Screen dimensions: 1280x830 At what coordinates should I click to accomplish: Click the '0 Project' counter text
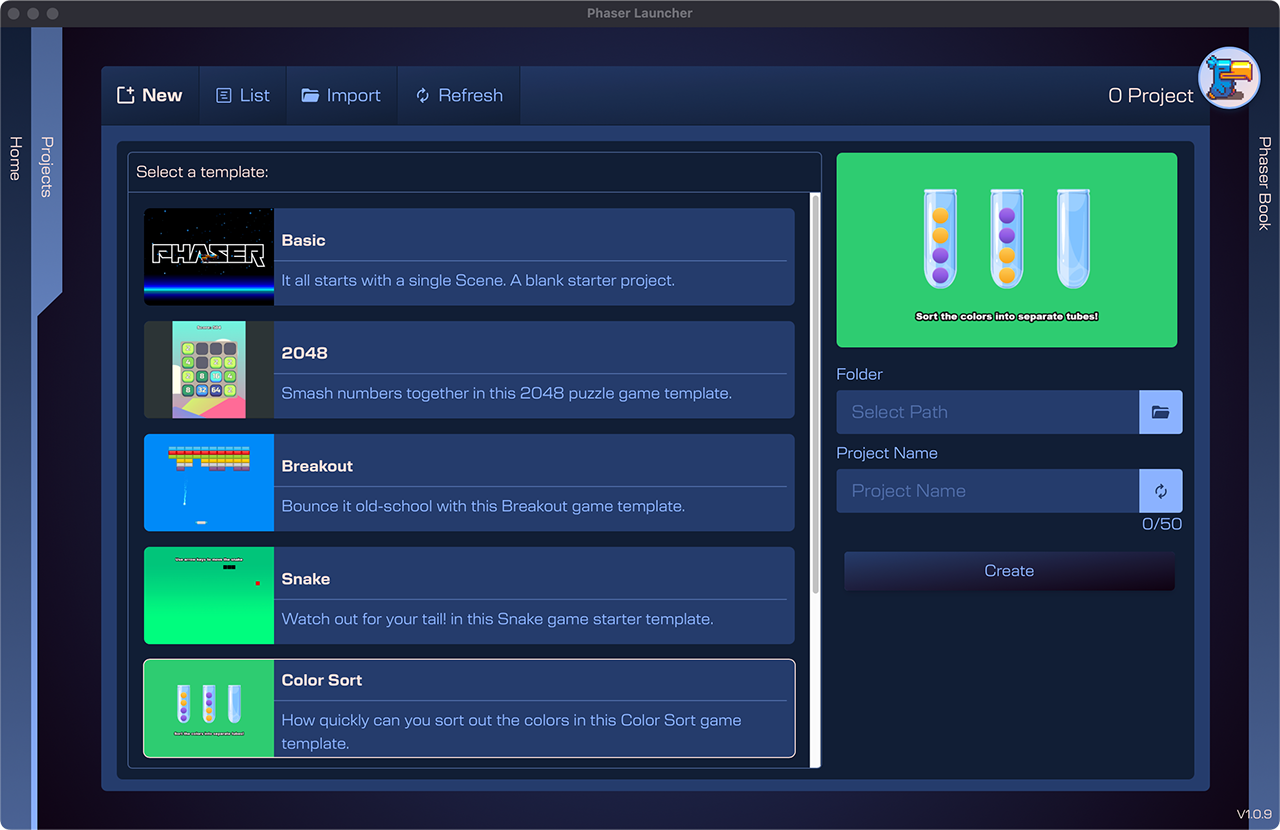tap(1151, 95)
